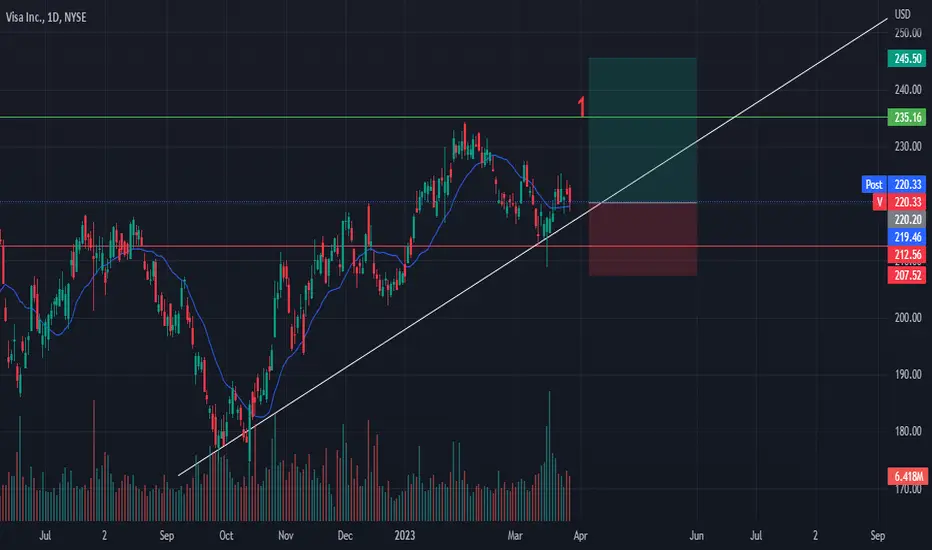Click the Visa Inc., 1D, NYSE chart title
Viewport: 932px width, 550px height.
pyautogui.click(x=46, y=17)
